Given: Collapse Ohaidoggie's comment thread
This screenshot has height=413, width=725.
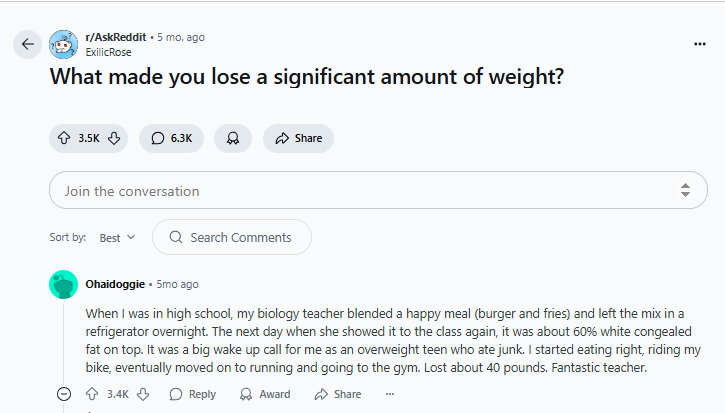Looking at the screenshot, I should (x=64, y=394).
